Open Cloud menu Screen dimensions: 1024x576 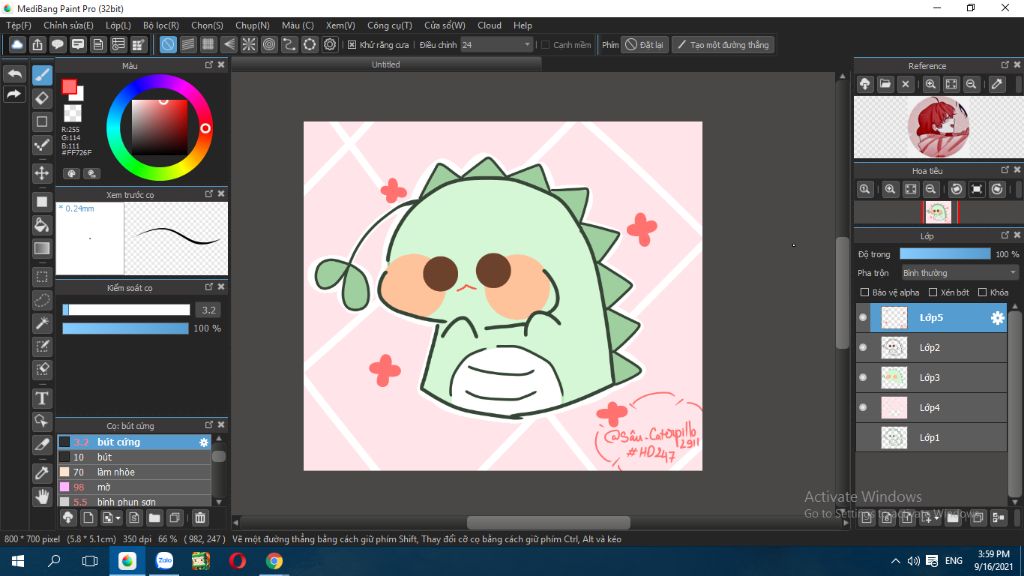[x=489, y=25]
